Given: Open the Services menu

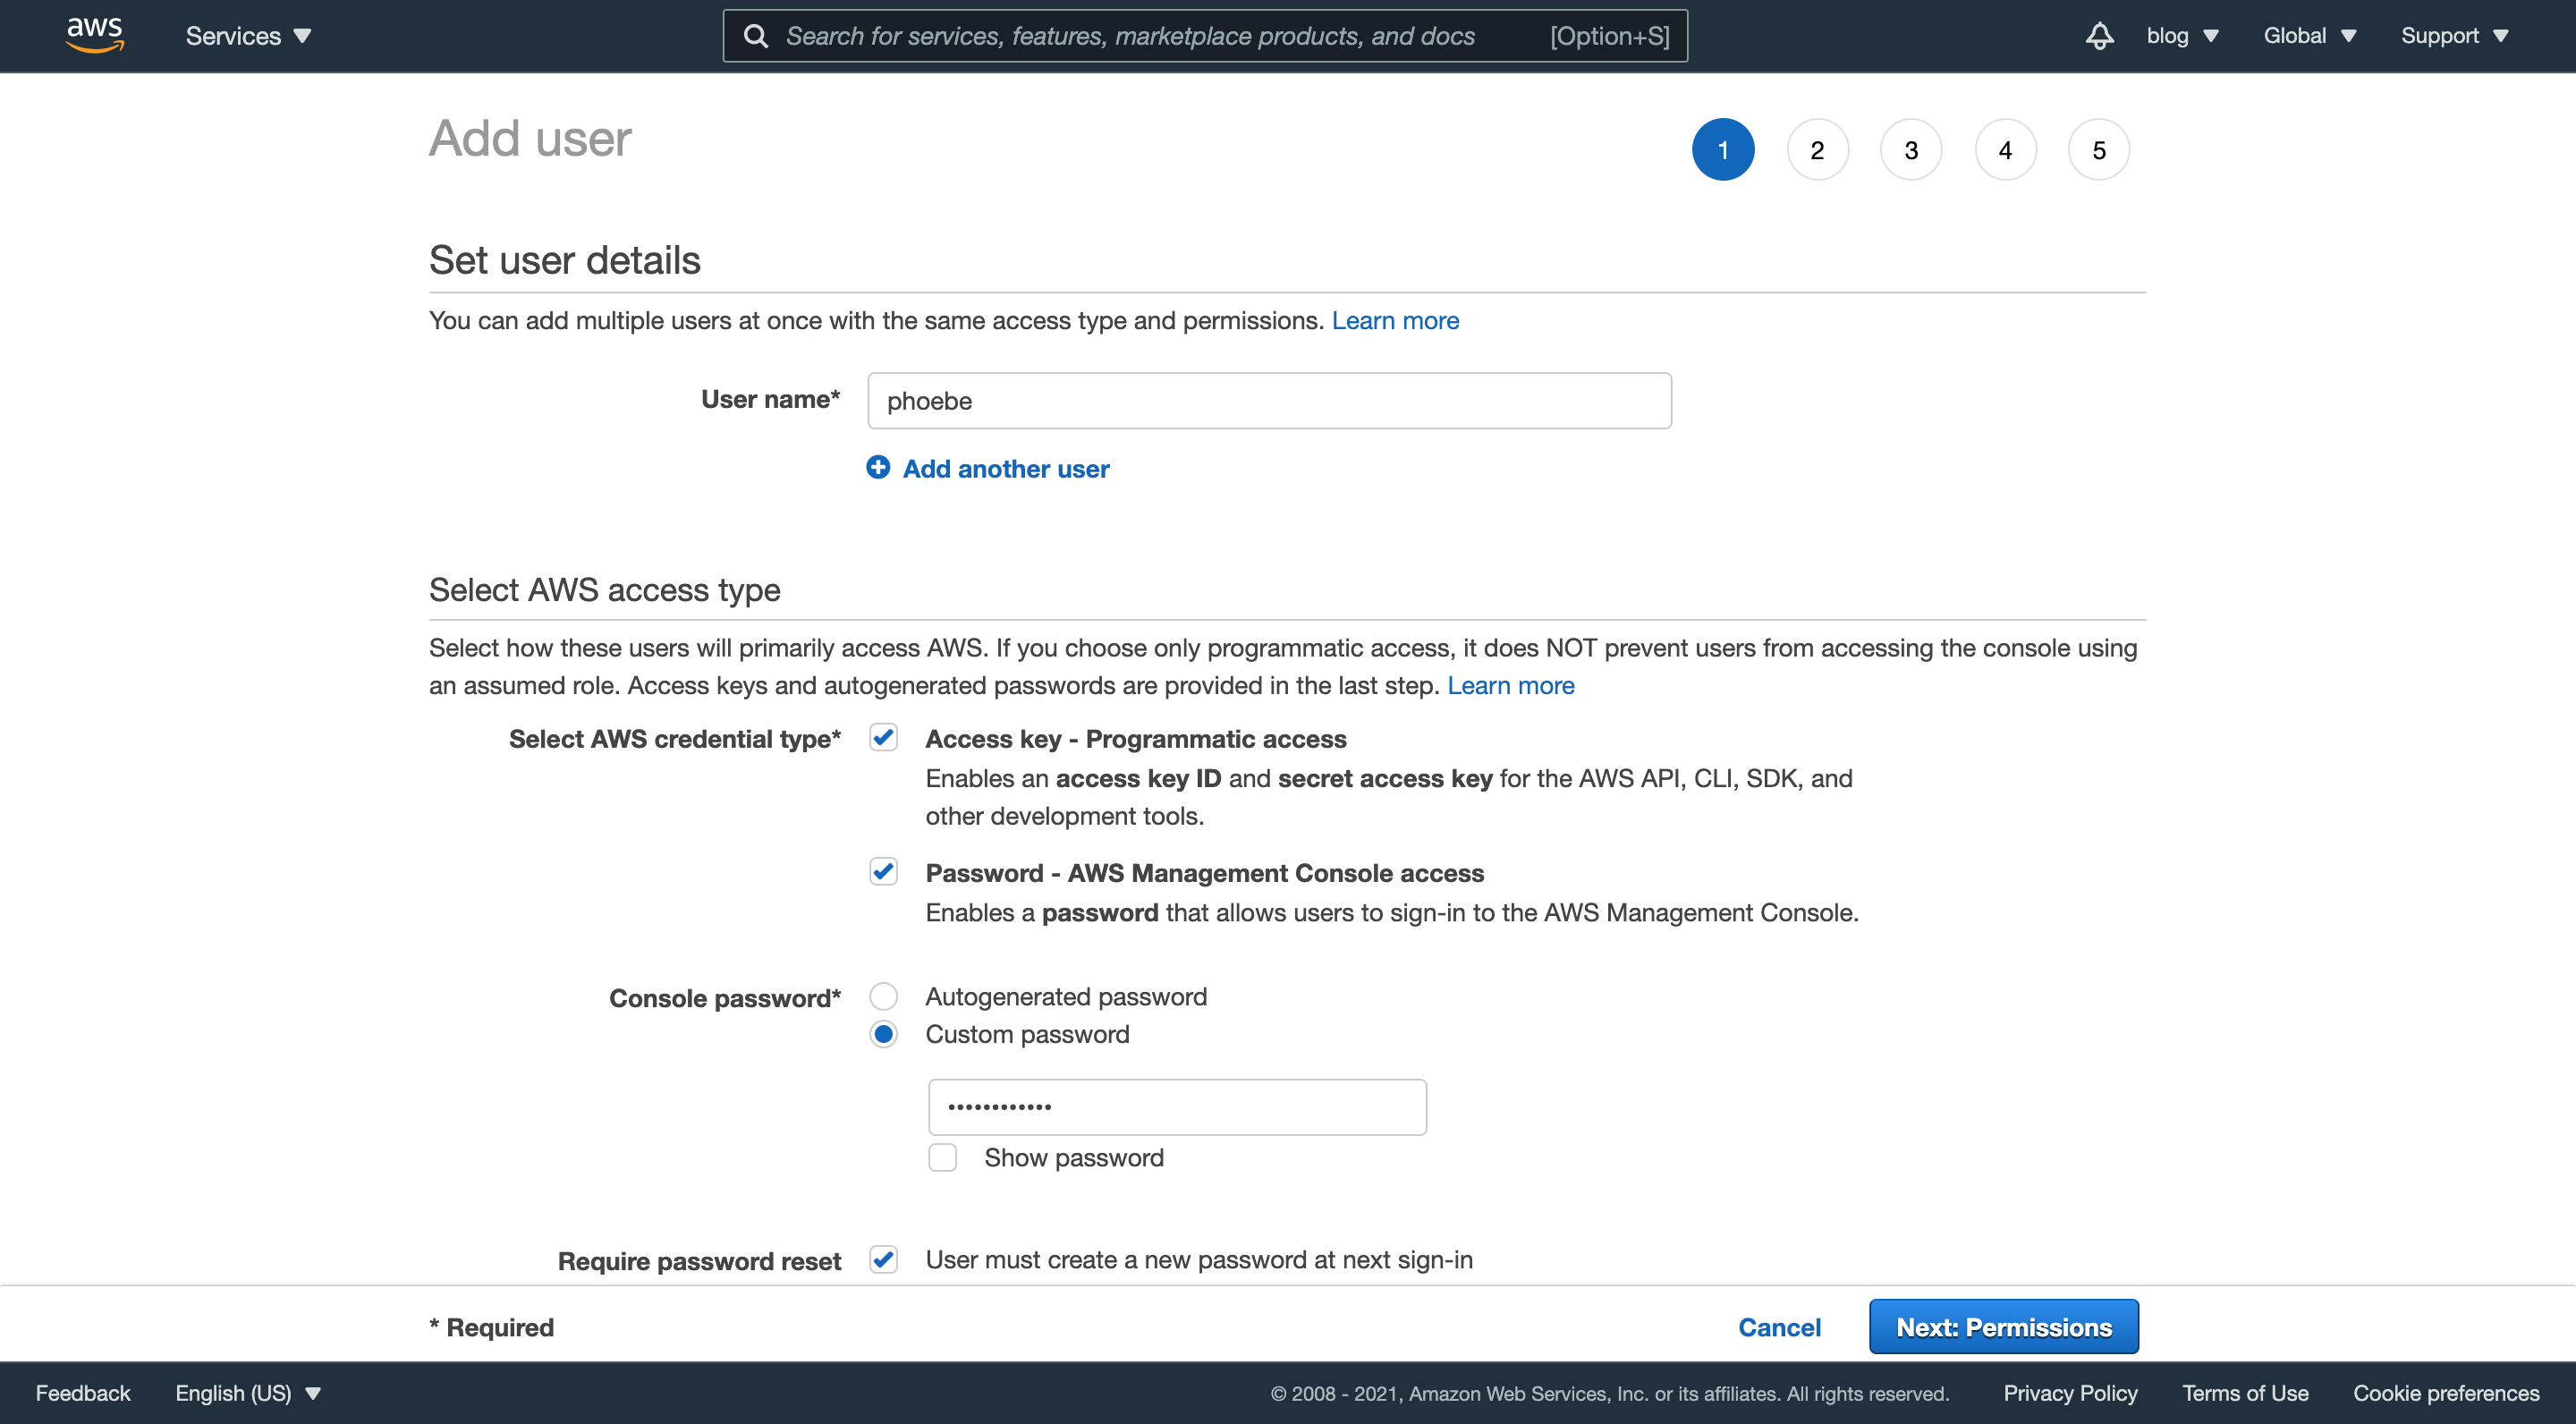Looking at the screenshot, I should click(248, 36).
